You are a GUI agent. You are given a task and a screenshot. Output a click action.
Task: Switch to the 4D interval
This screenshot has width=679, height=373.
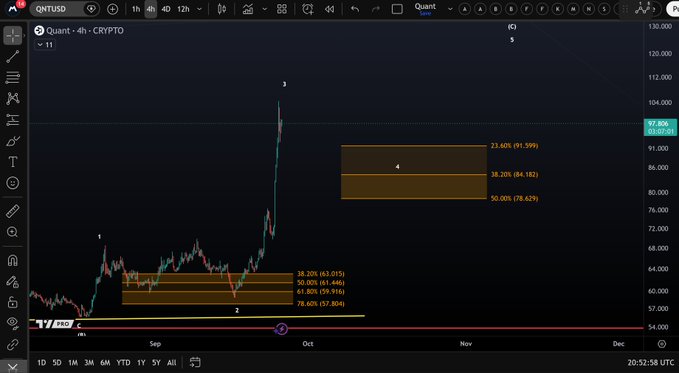[166, 9]
